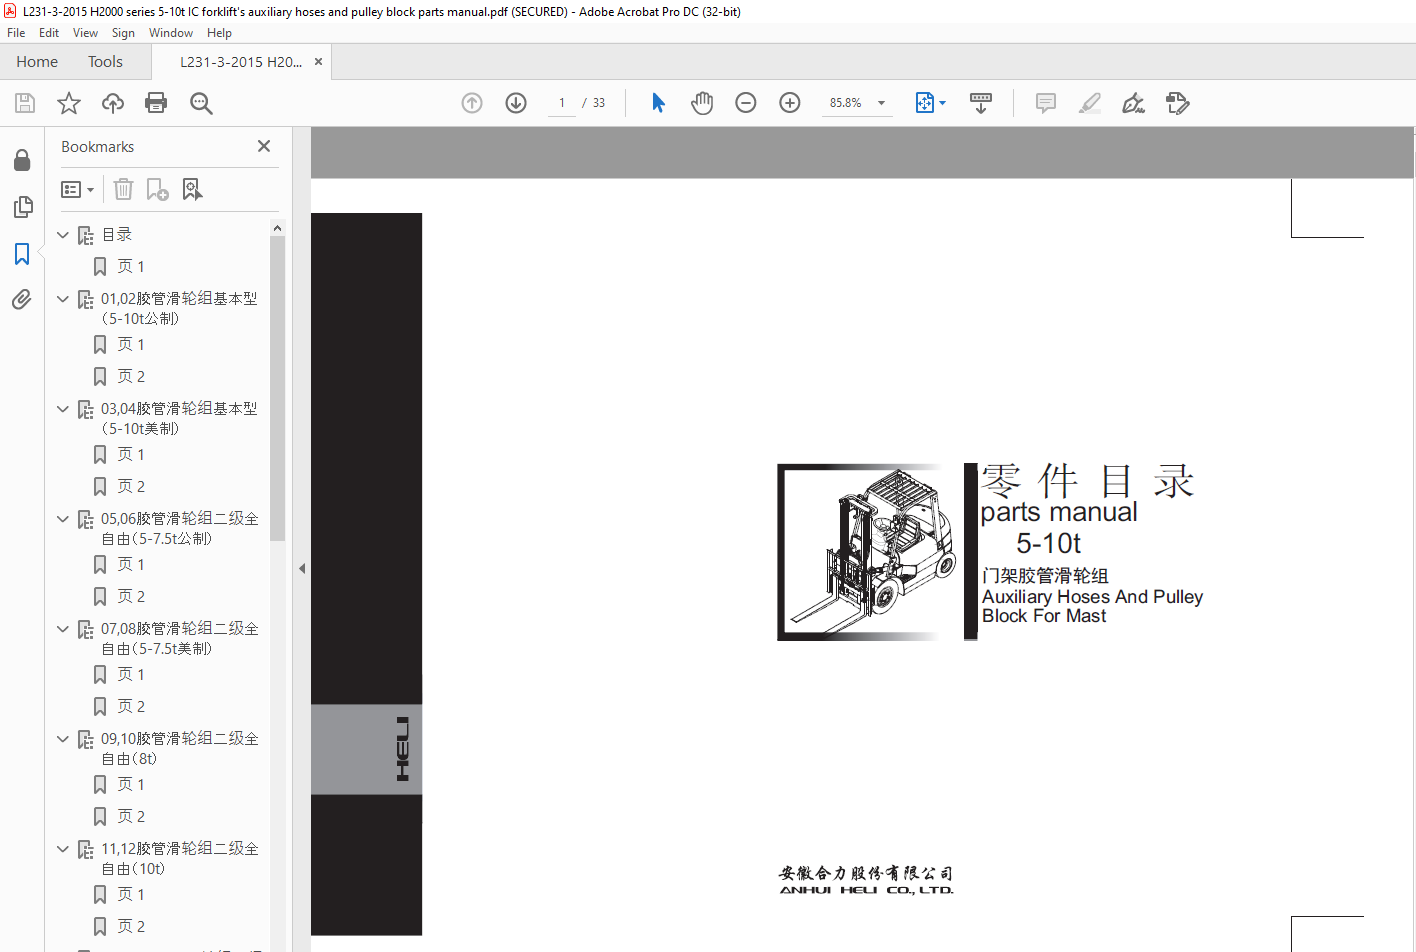Collapse the 目录 bookmark group
Image resolution: width=1416 pixels, height=952 pixels.
pos(63,235)
